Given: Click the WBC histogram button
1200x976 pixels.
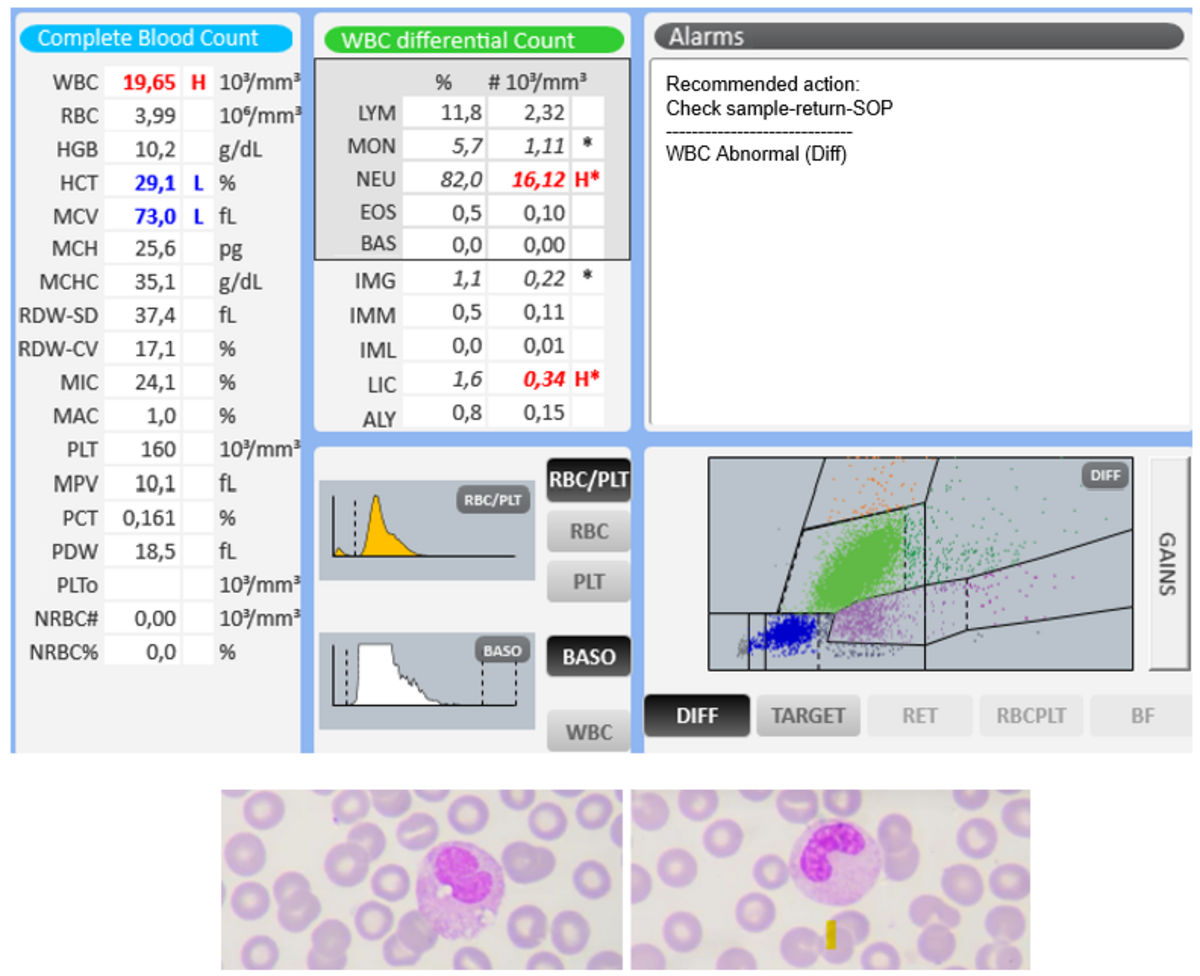Looking at the screenshot, I should click(x=588, y=731).
